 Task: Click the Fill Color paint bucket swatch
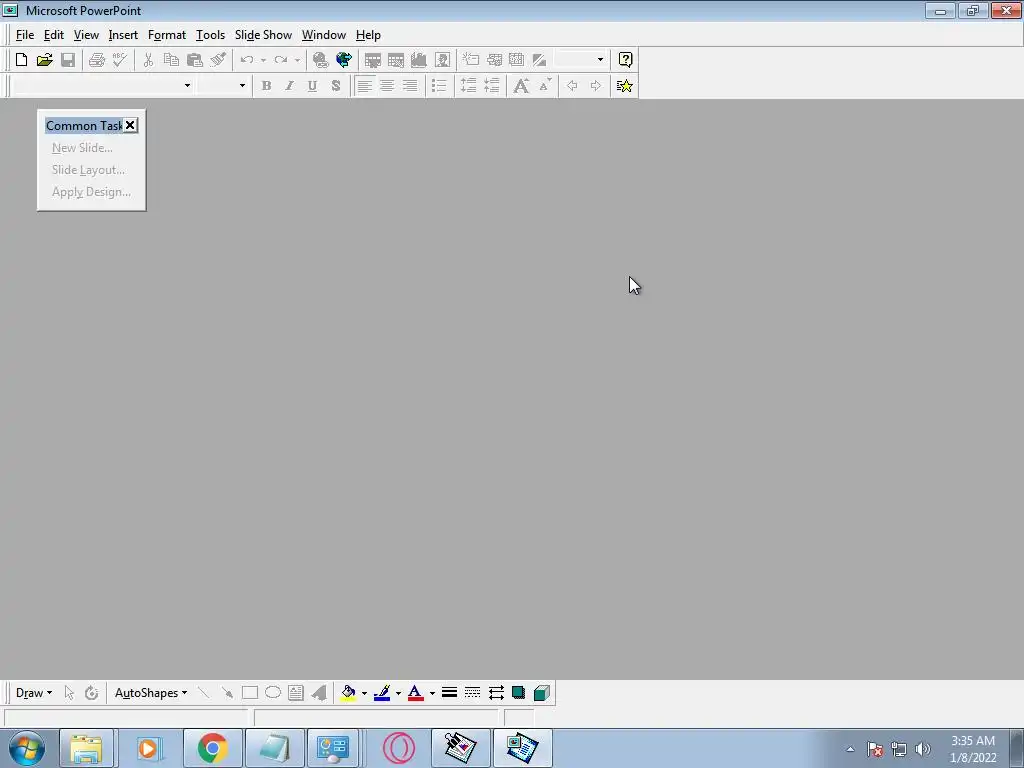[348, 693]
